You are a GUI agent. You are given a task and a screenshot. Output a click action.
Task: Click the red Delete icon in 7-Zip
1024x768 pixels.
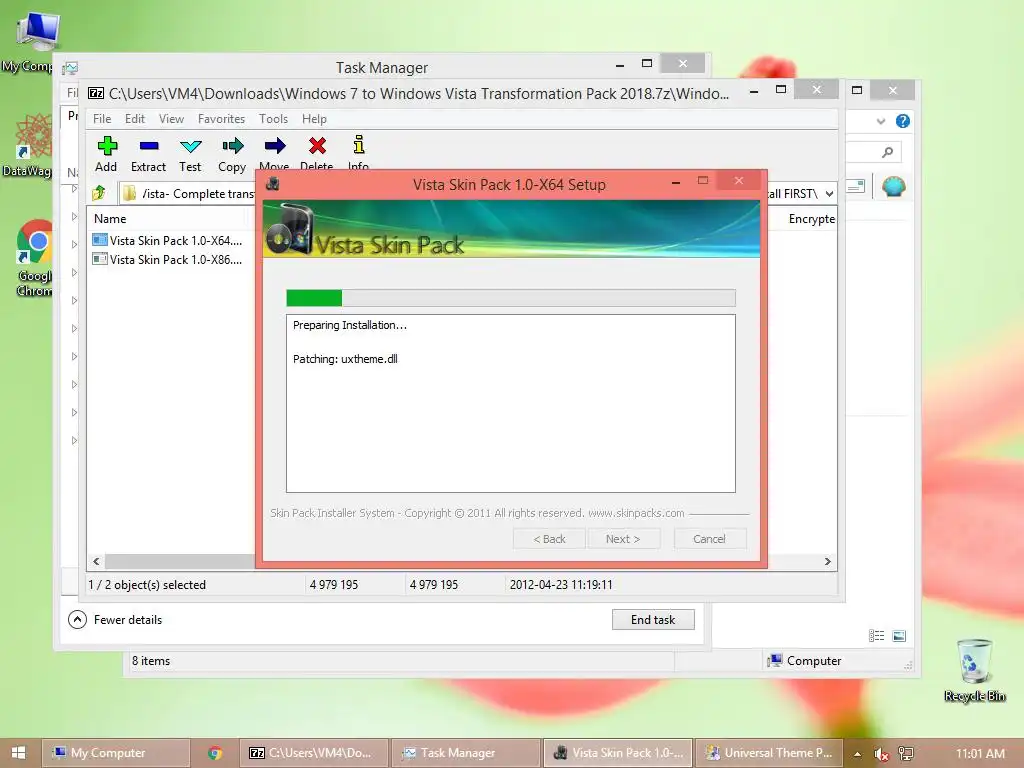317,146
